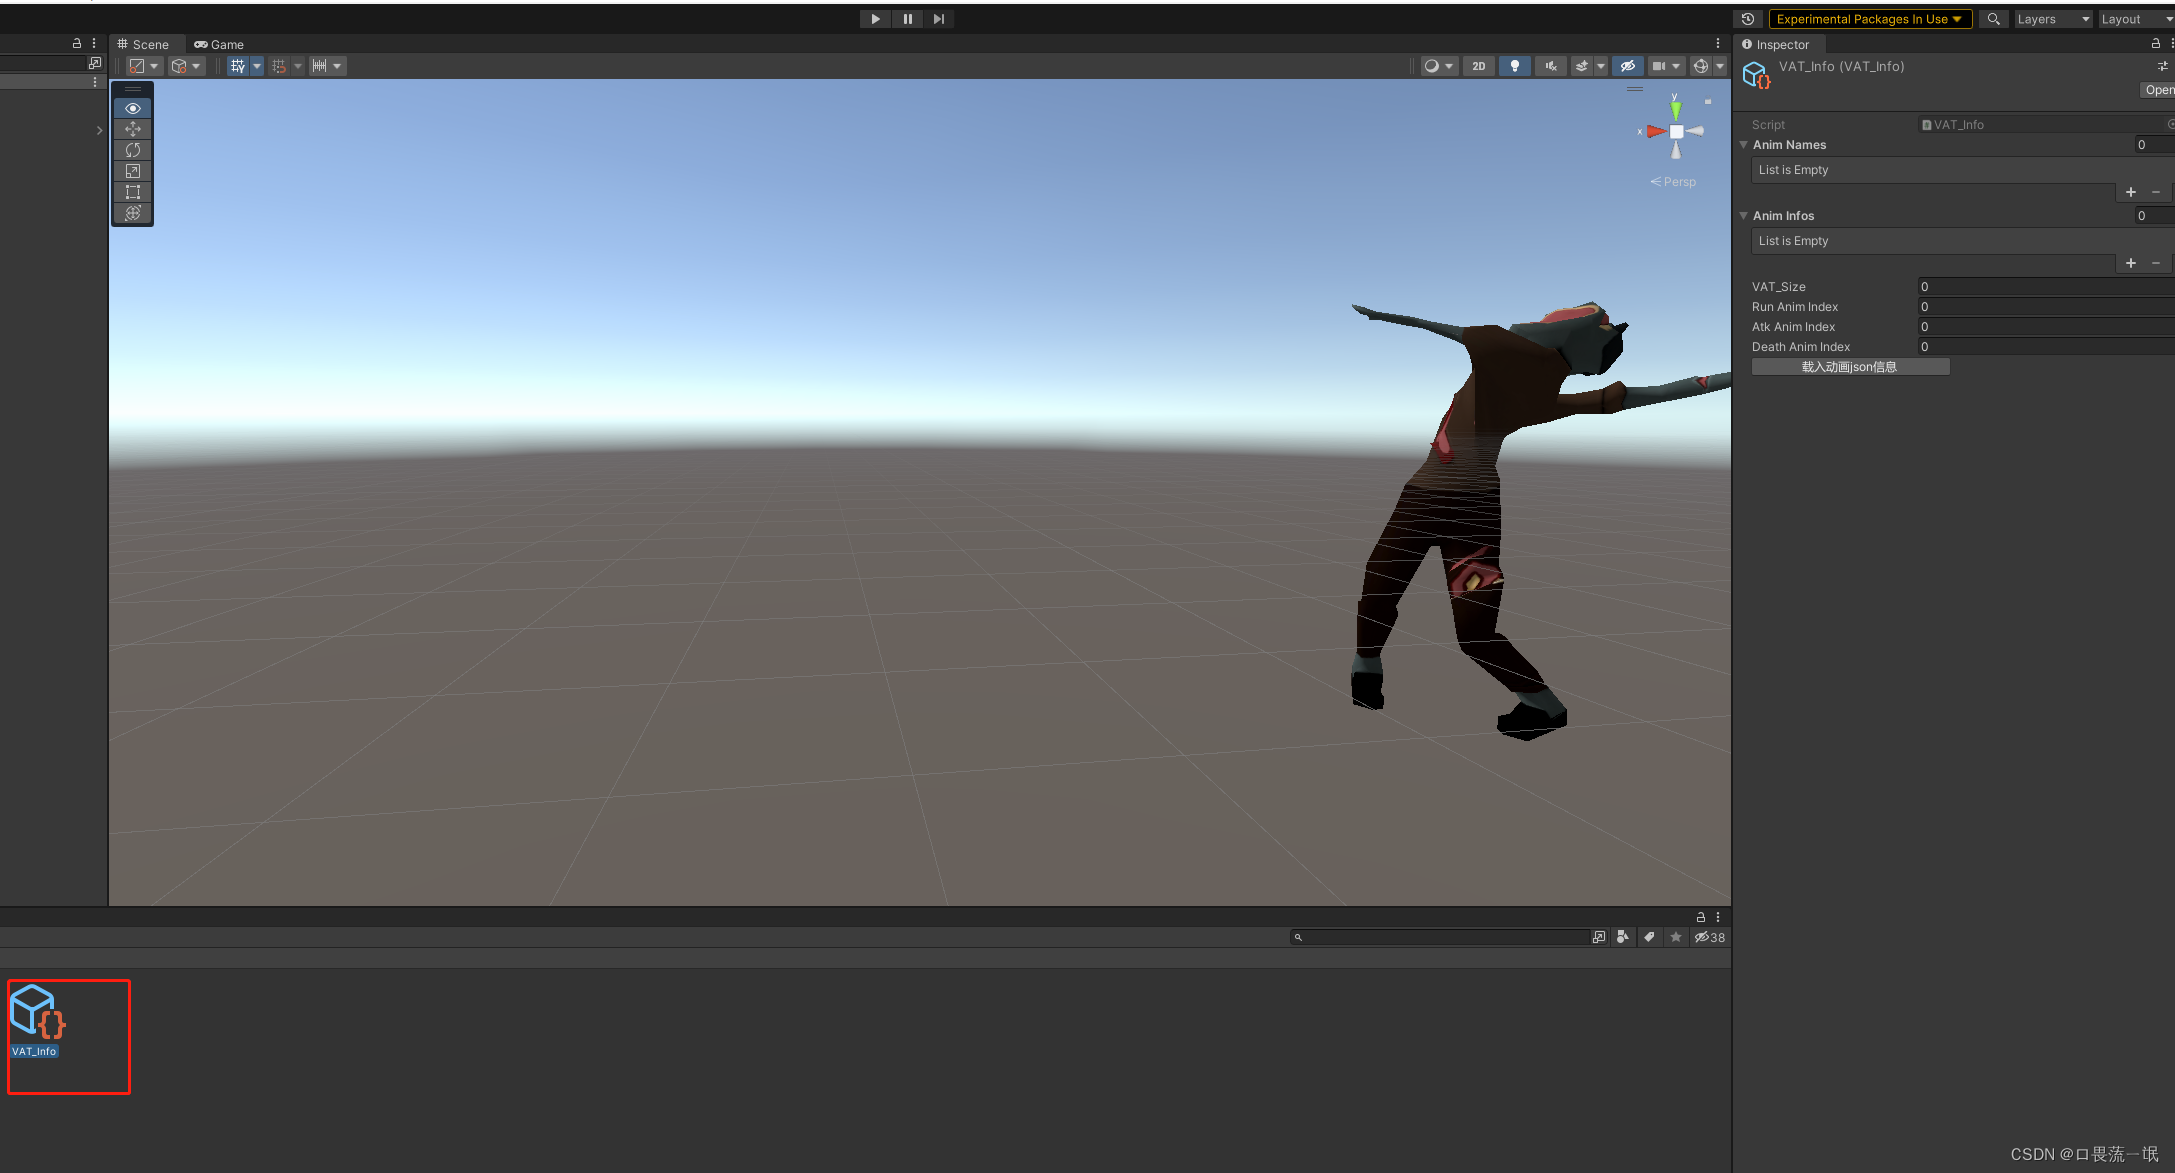Toggle the Project panel lock icon
This screenshot has height=1173, width=2175.
click(x=1700, y=917)
